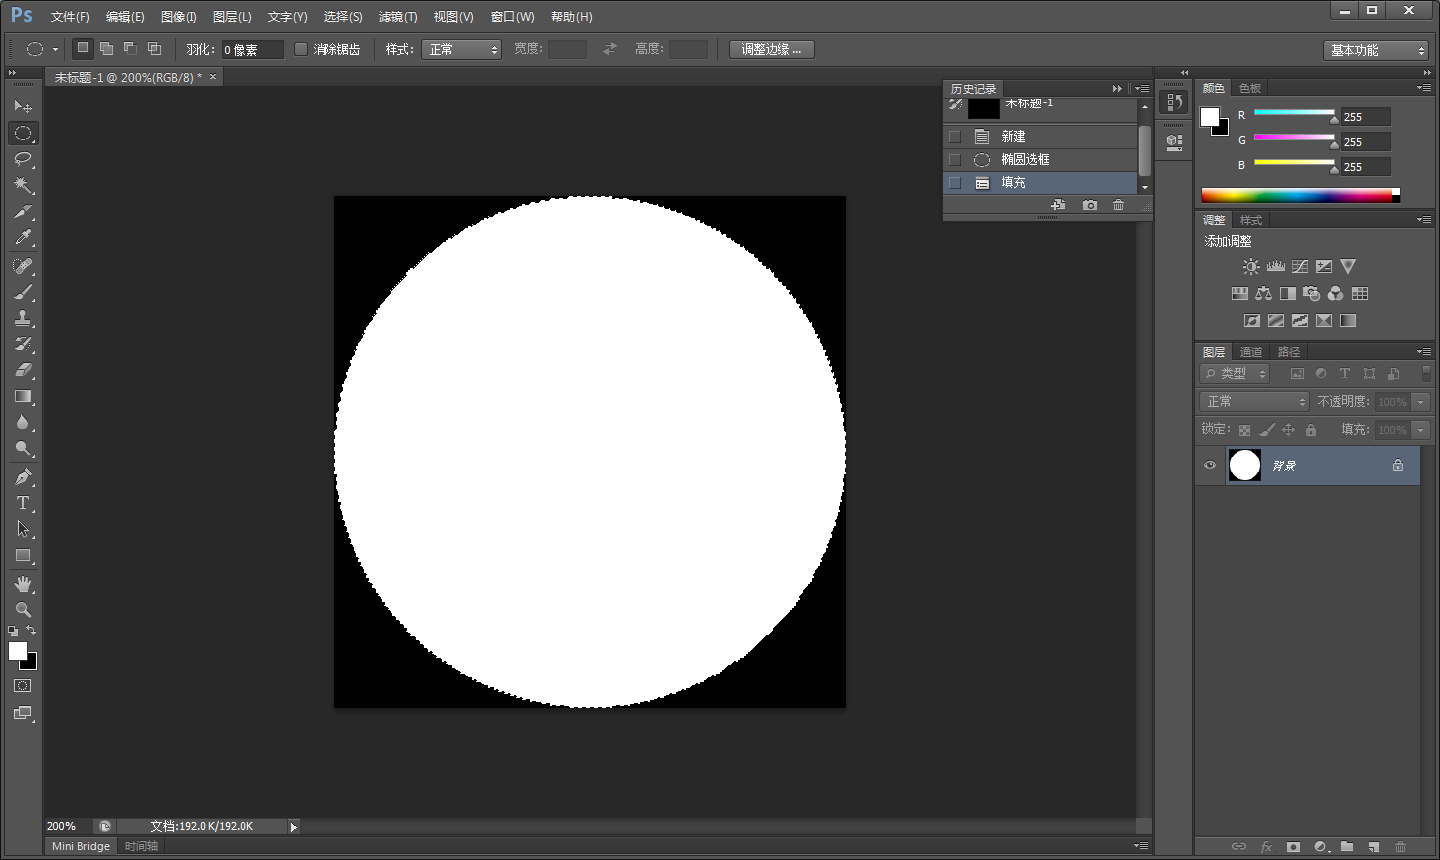Select the 椭圆选框 history state
This screenshot has height=860, width=1440.
coord(1040,160)
